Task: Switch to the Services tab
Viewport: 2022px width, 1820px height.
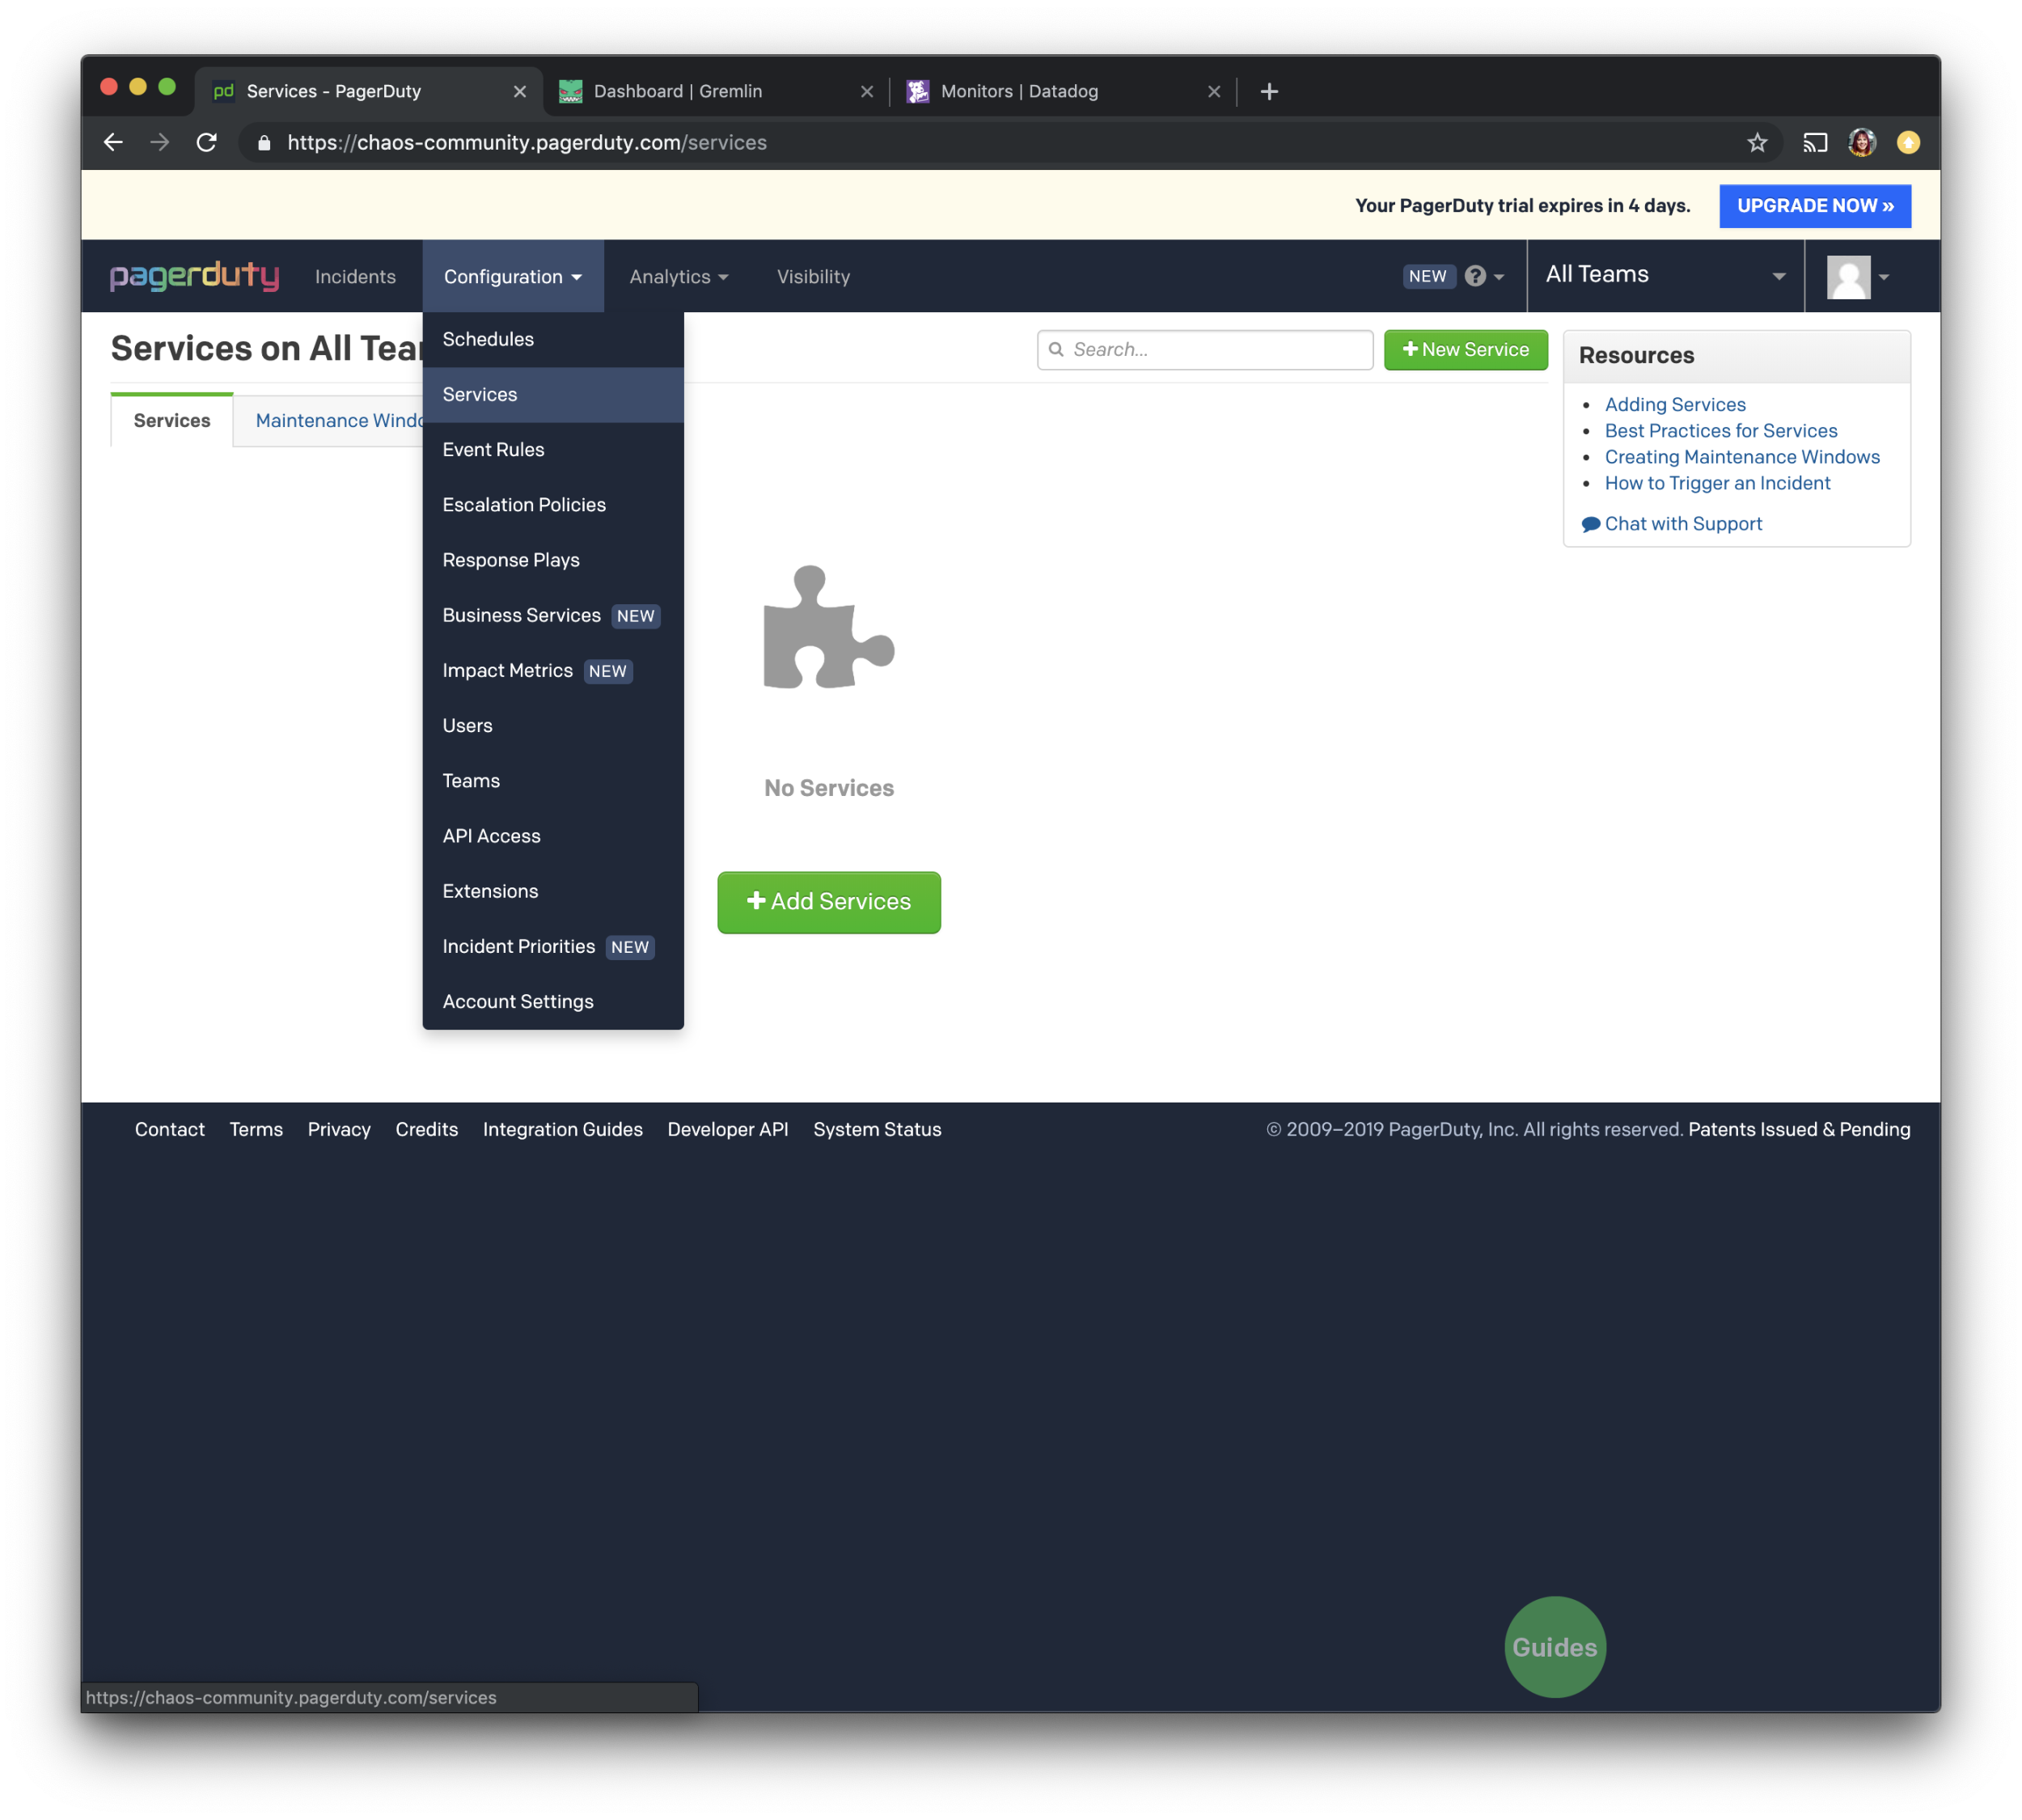Action: 172,420
